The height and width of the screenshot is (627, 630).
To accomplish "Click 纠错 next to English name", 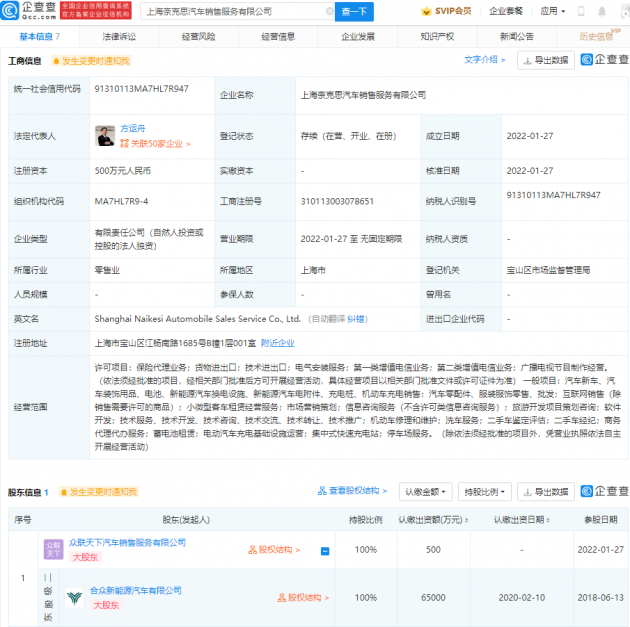I will [356, 319].
